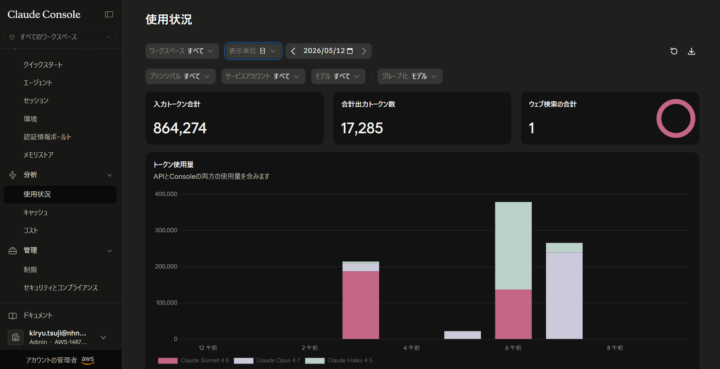Click the 管理 briefcase icon in sidebar
Viewport: 720px width, 369px height.
(13, 251)
